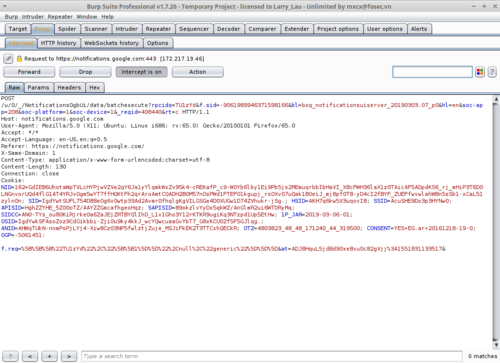Click the padlock HTTPS icon
The image size is (500, 363).
pyautogui.click(x=19, y=59)
